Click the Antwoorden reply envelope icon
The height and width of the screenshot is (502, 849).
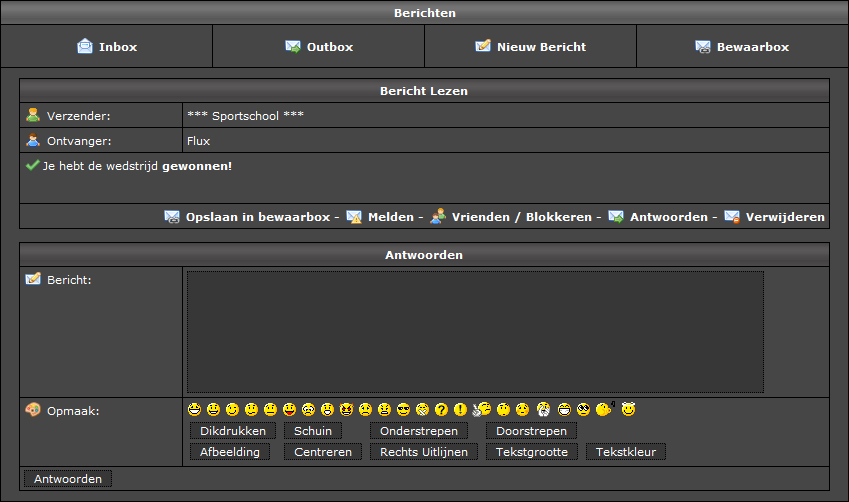pyautogui.click(x=616, y=217)
